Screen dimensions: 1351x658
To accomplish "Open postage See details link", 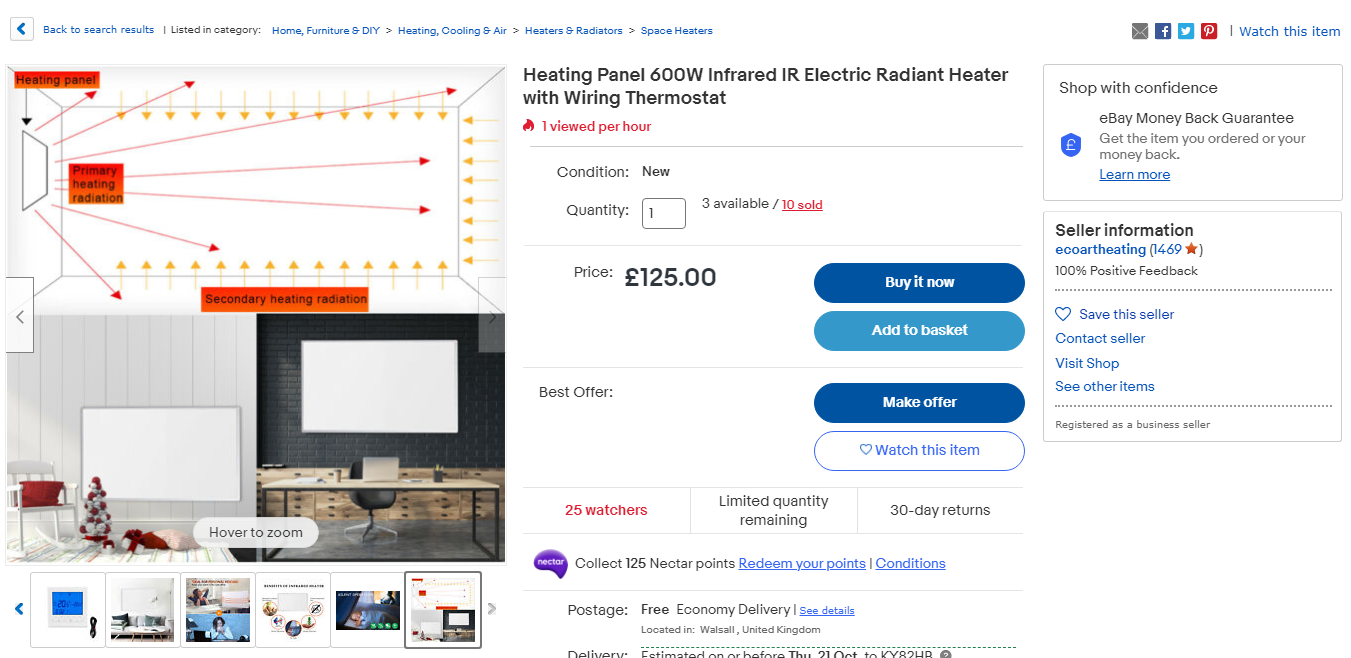I will pyautogui.click(x=827, y=610).
